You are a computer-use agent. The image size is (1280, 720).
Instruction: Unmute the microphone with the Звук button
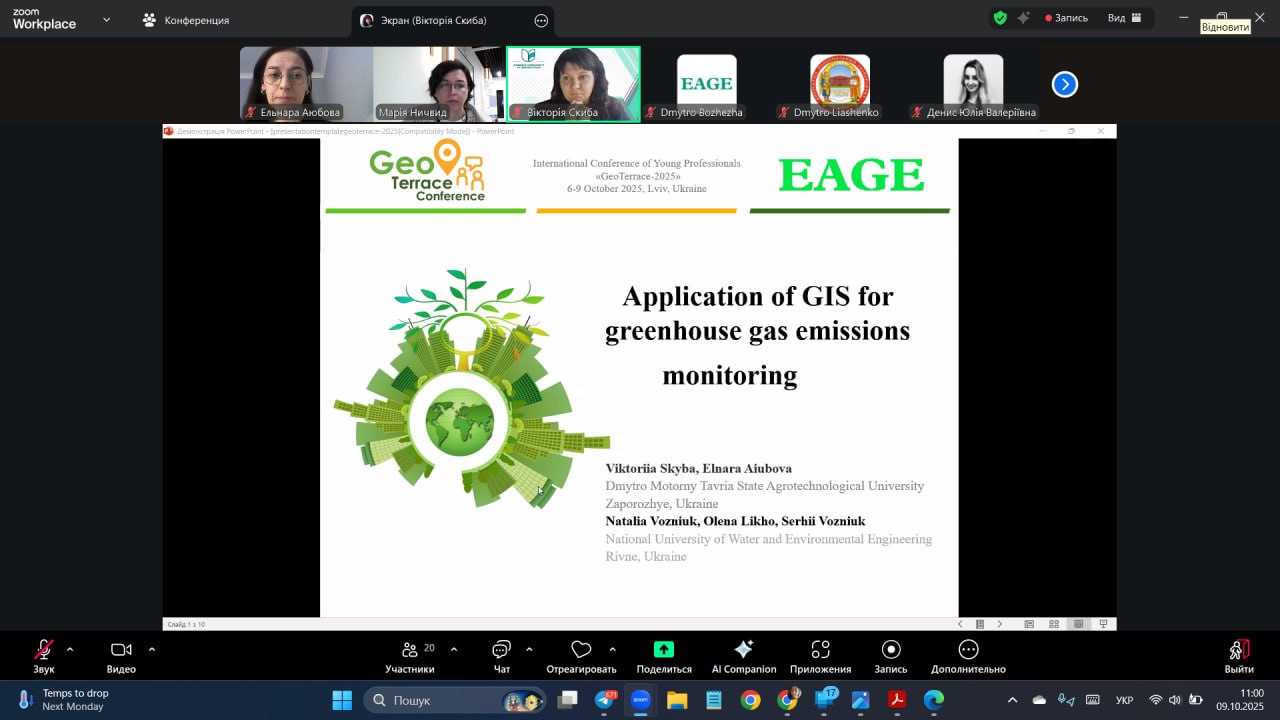43,656
